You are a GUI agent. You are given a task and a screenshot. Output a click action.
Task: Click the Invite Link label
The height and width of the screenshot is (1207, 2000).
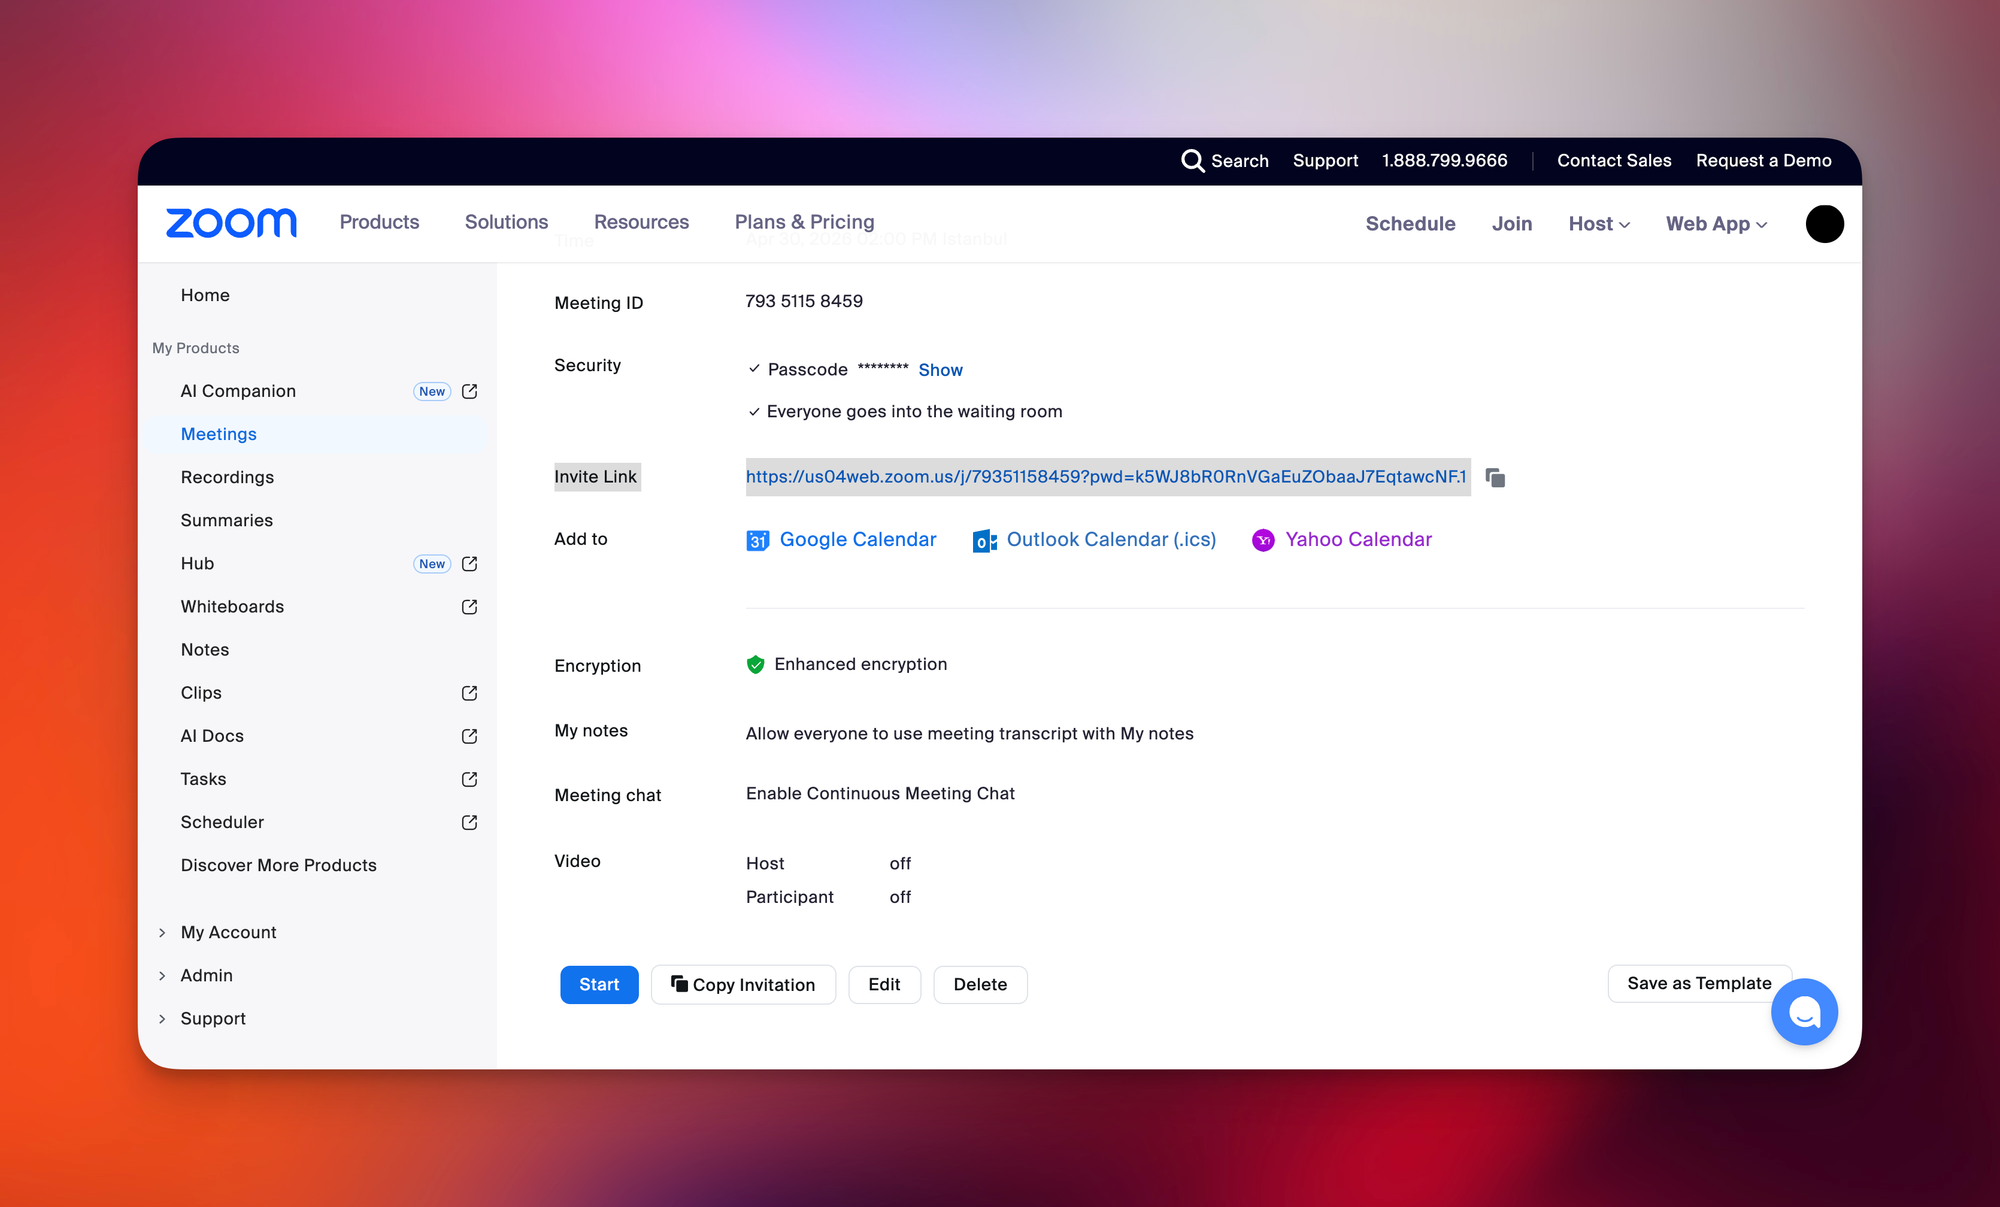point(596,477)
